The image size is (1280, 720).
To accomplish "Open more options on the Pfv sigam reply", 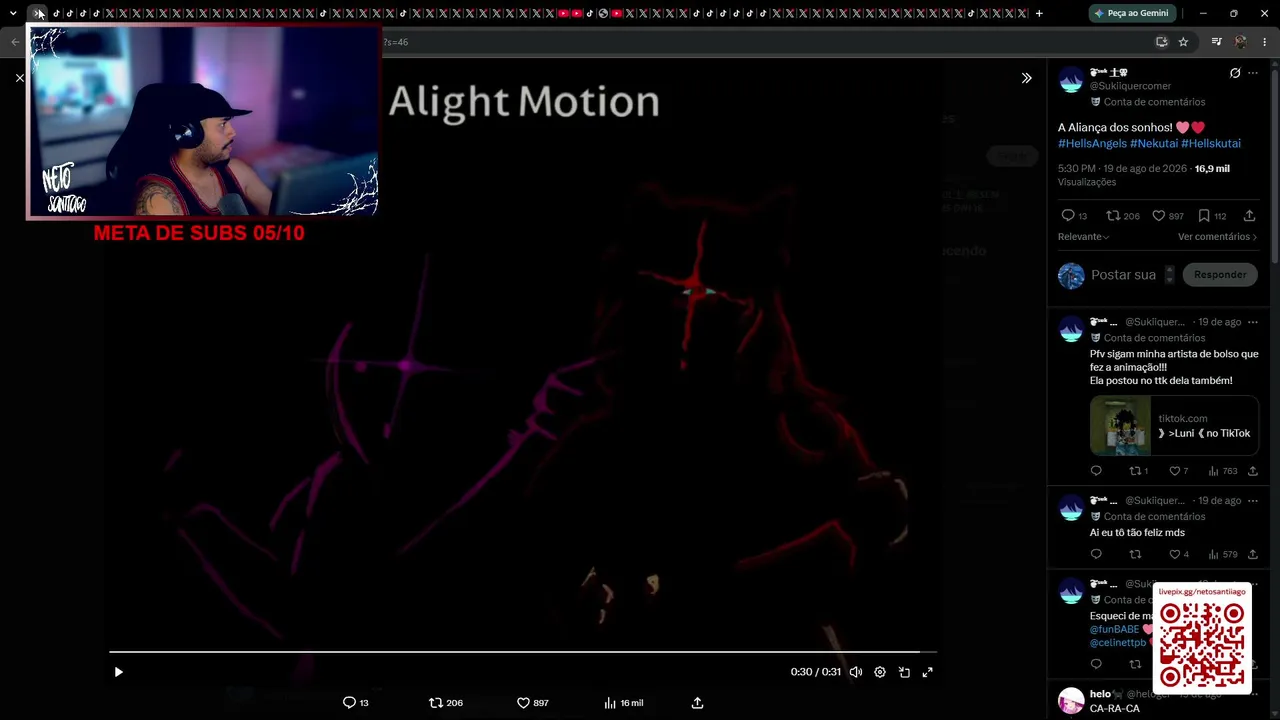I will (x=1253, y=322).
